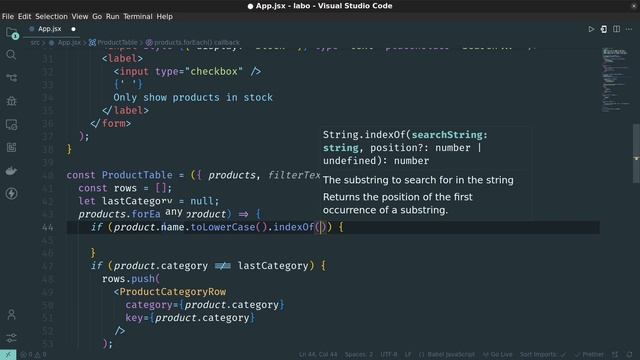Viewport: 640px width, 360px height.
Task: Click 'key={product.category}' attribute
Action: pyautogui.click(x=190, y=318)
